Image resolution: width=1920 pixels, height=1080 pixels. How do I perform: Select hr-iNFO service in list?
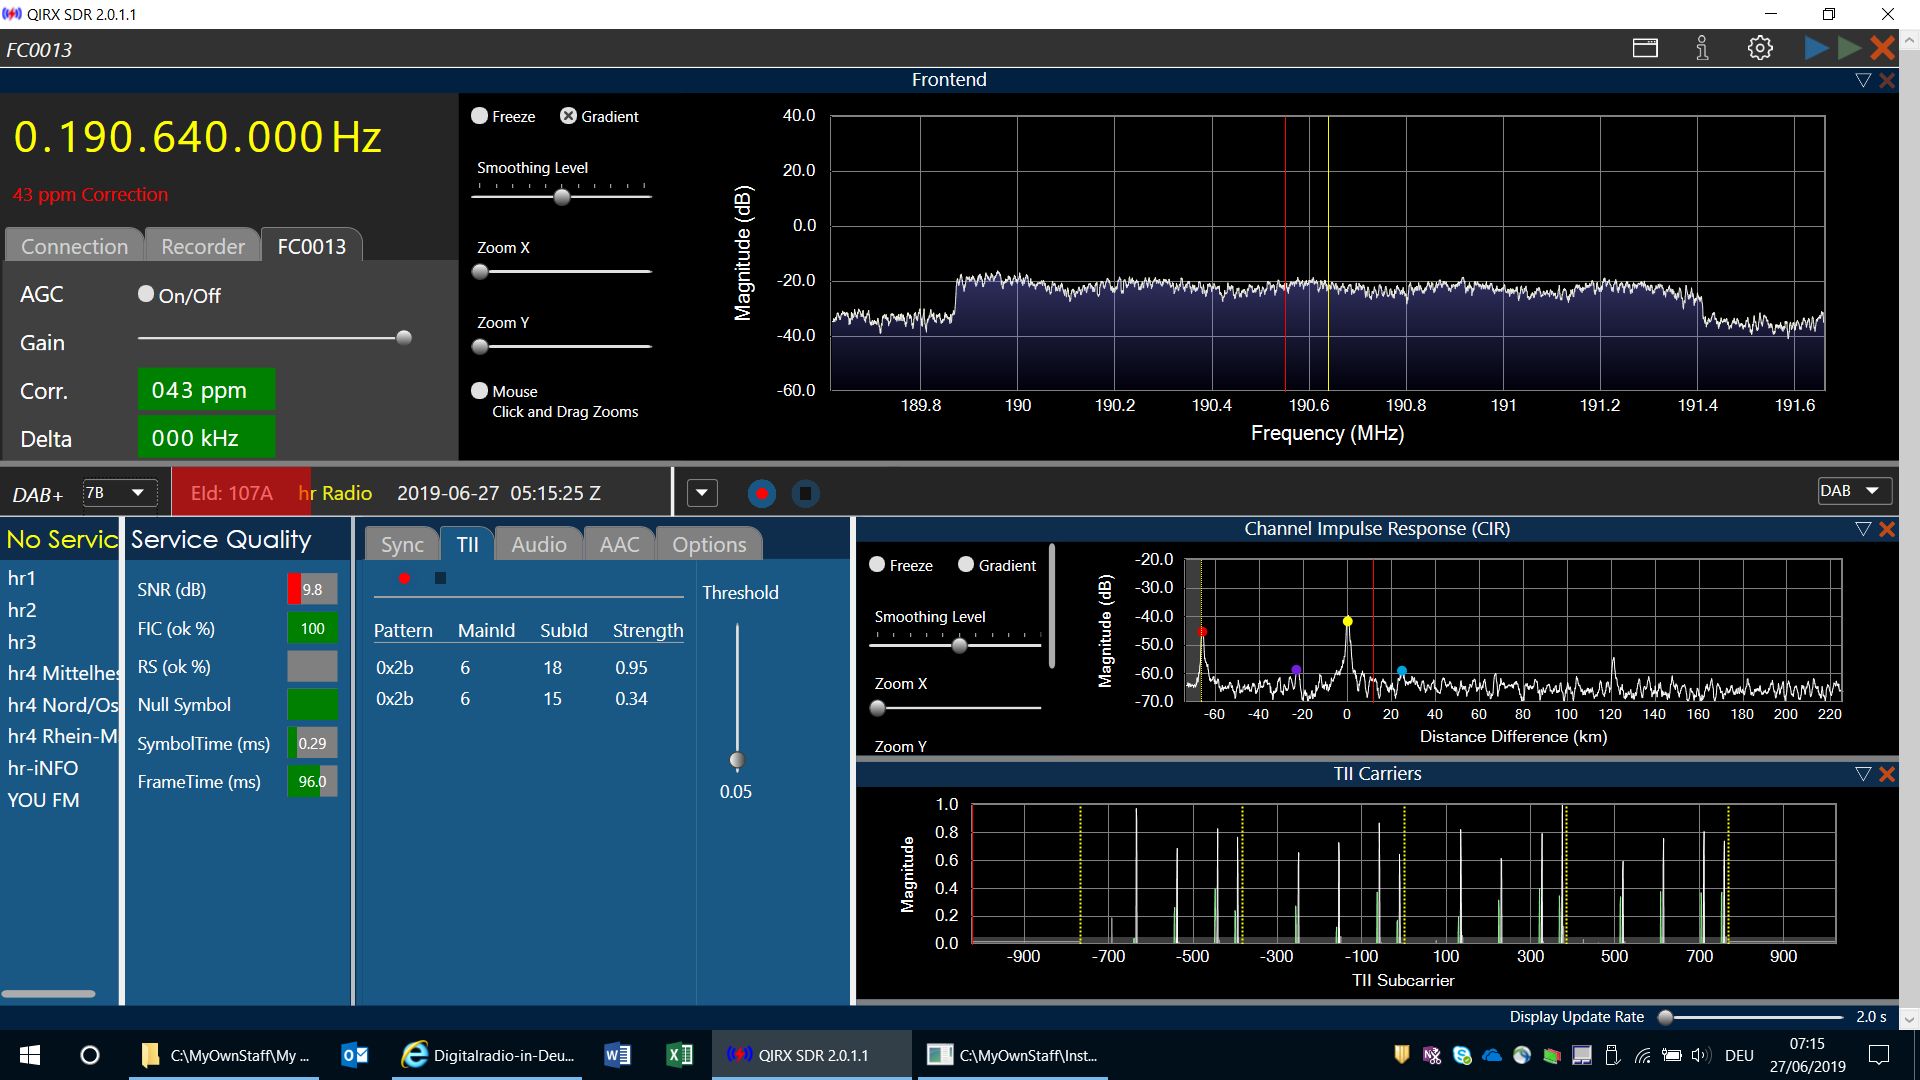[x=43, y=768]
